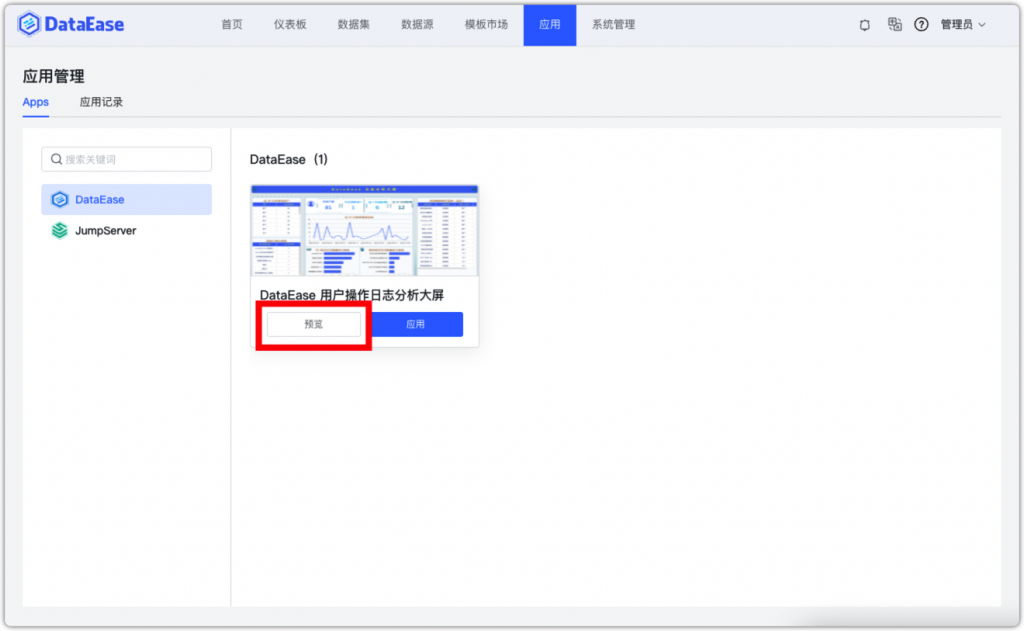Open the dashboard thumbnail preview image
Viewport: 1024px width, 631px height.
tap(365, 231)
